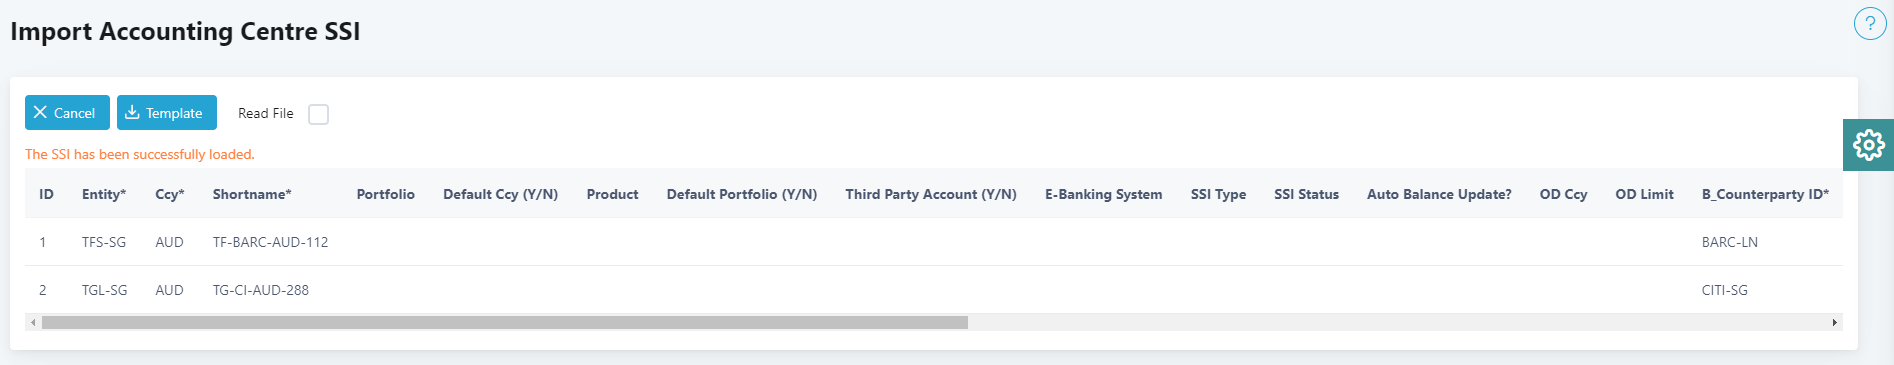Click the download icon on Template button
This screenshot has height=365, width=1894.
pos(132,112)
